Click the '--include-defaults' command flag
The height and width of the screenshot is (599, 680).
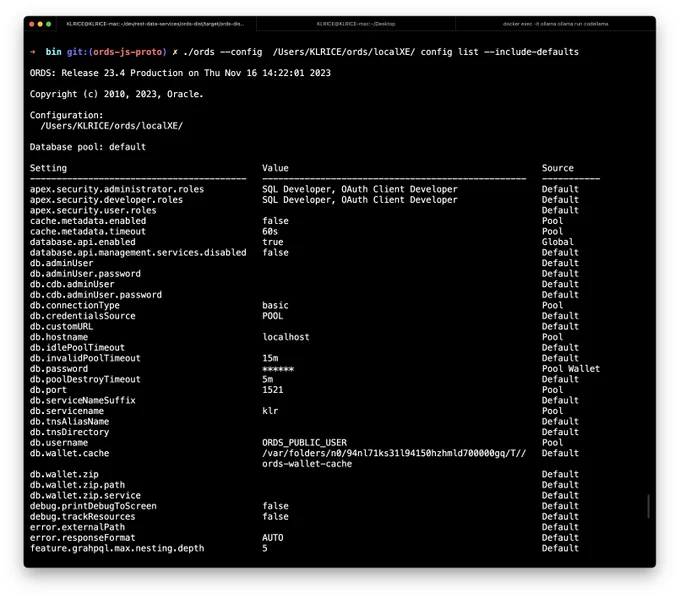[x=531, y=52]
